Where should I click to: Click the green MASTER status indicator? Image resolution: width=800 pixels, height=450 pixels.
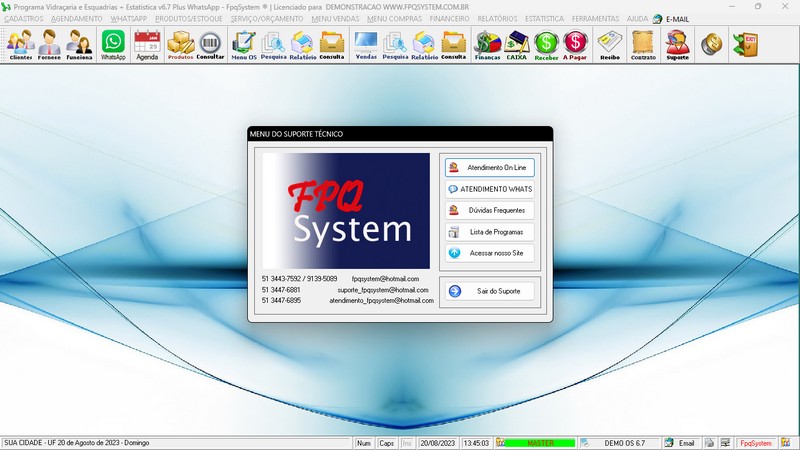(x=539, y=443)
